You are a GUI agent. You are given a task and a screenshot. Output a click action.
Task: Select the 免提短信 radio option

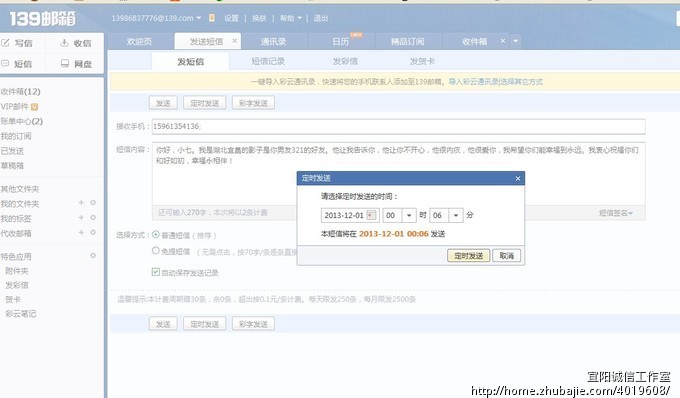pos(156,251)
